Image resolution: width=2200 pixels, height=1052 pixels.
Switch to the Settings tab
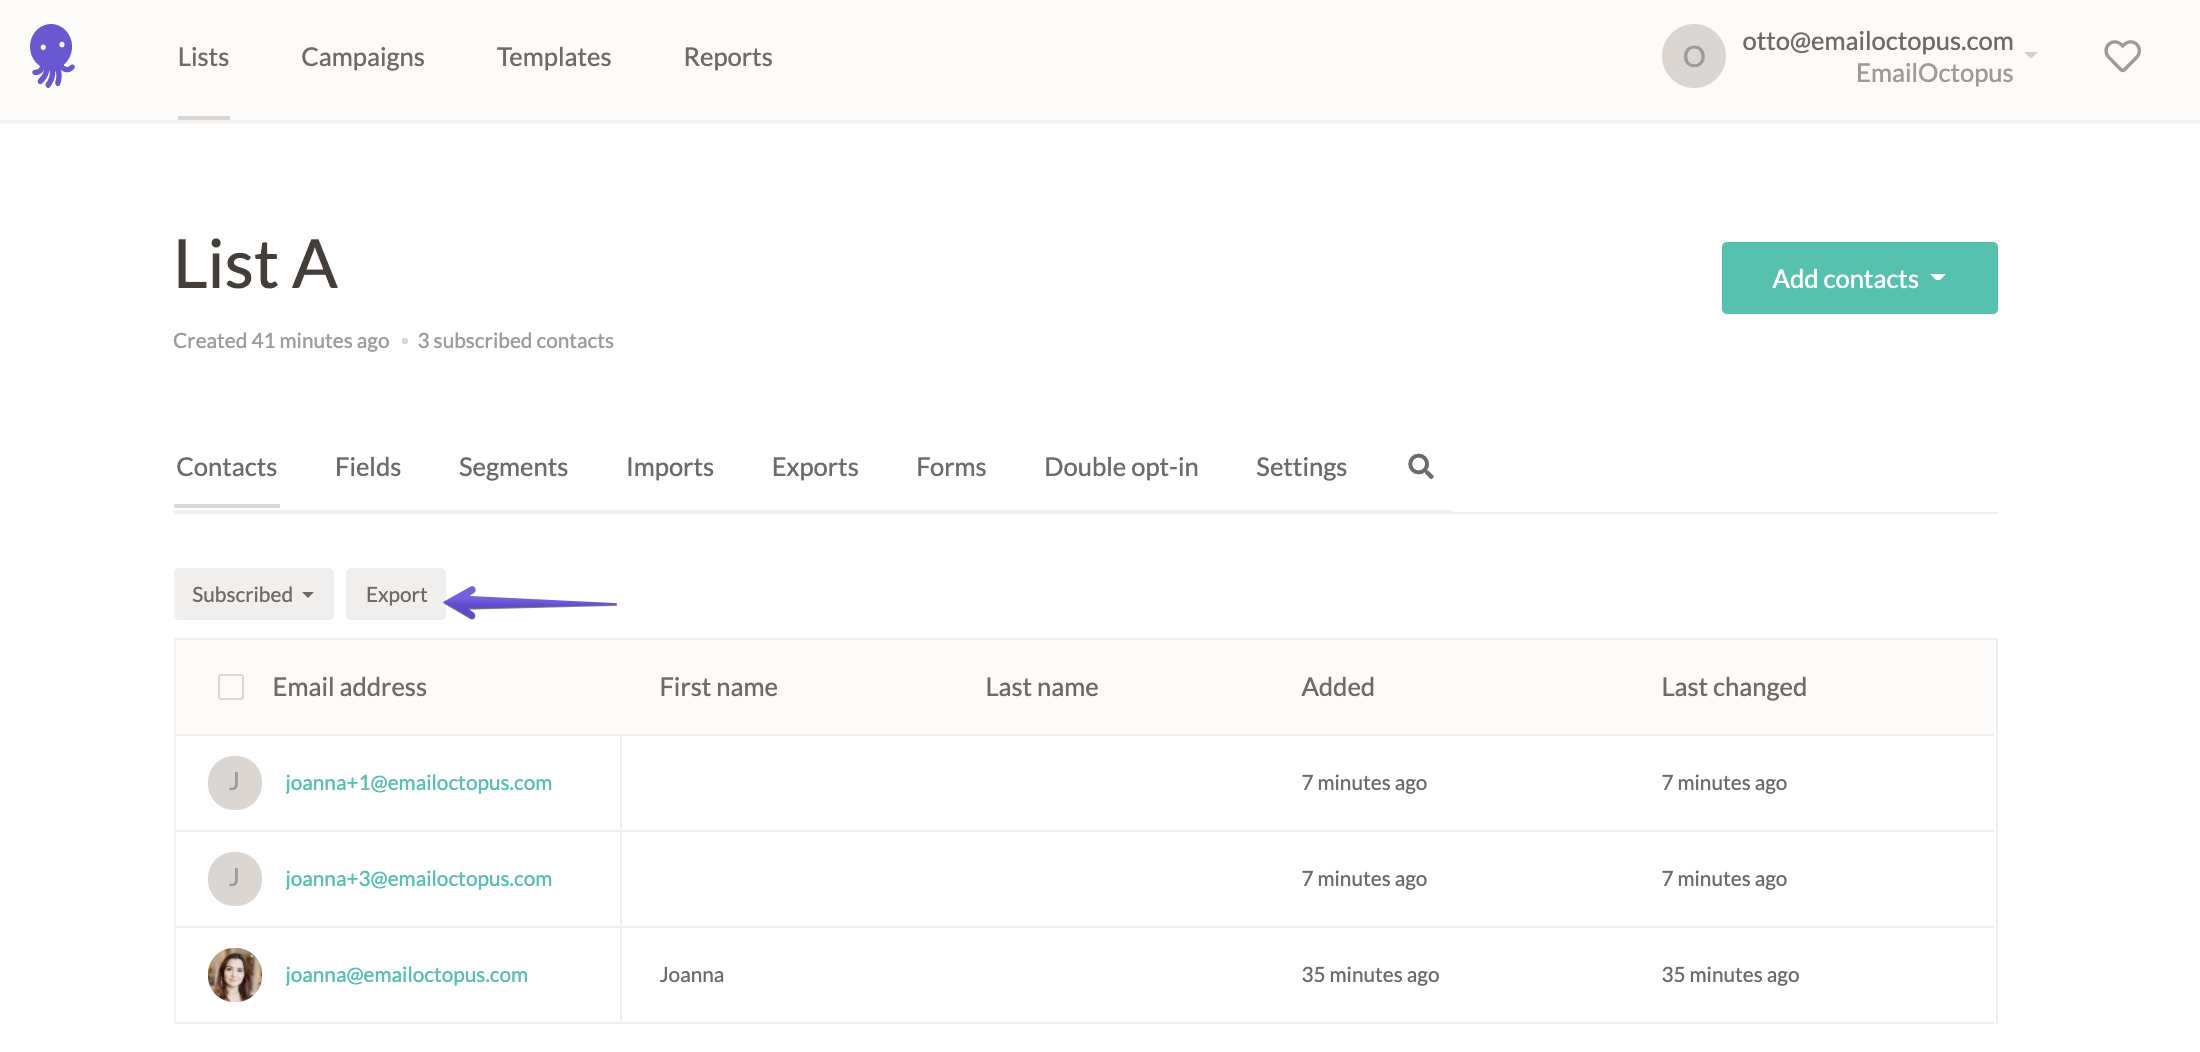tap(1300, 466)
